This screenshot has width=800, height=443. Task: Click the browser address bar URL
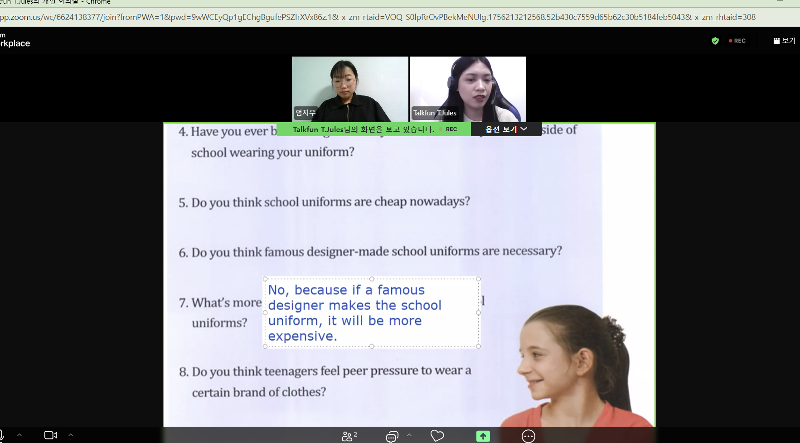point(400,17)
